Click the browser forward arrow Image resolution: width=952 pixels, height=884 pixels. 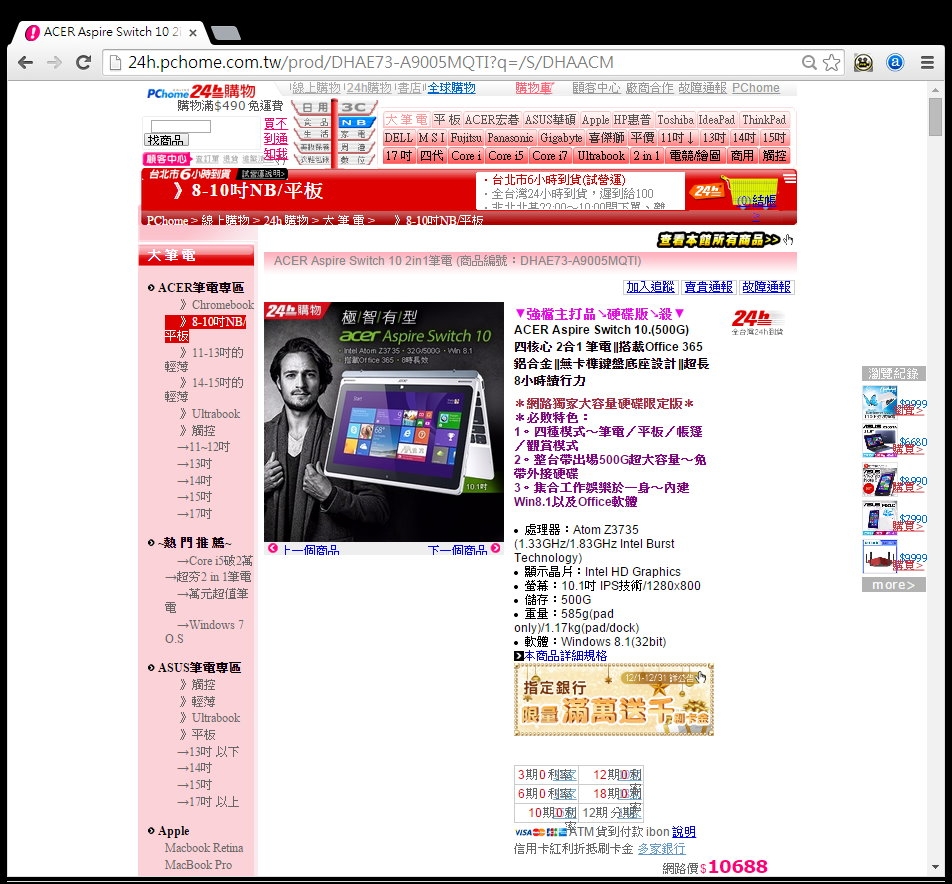[x=55, y=62]
